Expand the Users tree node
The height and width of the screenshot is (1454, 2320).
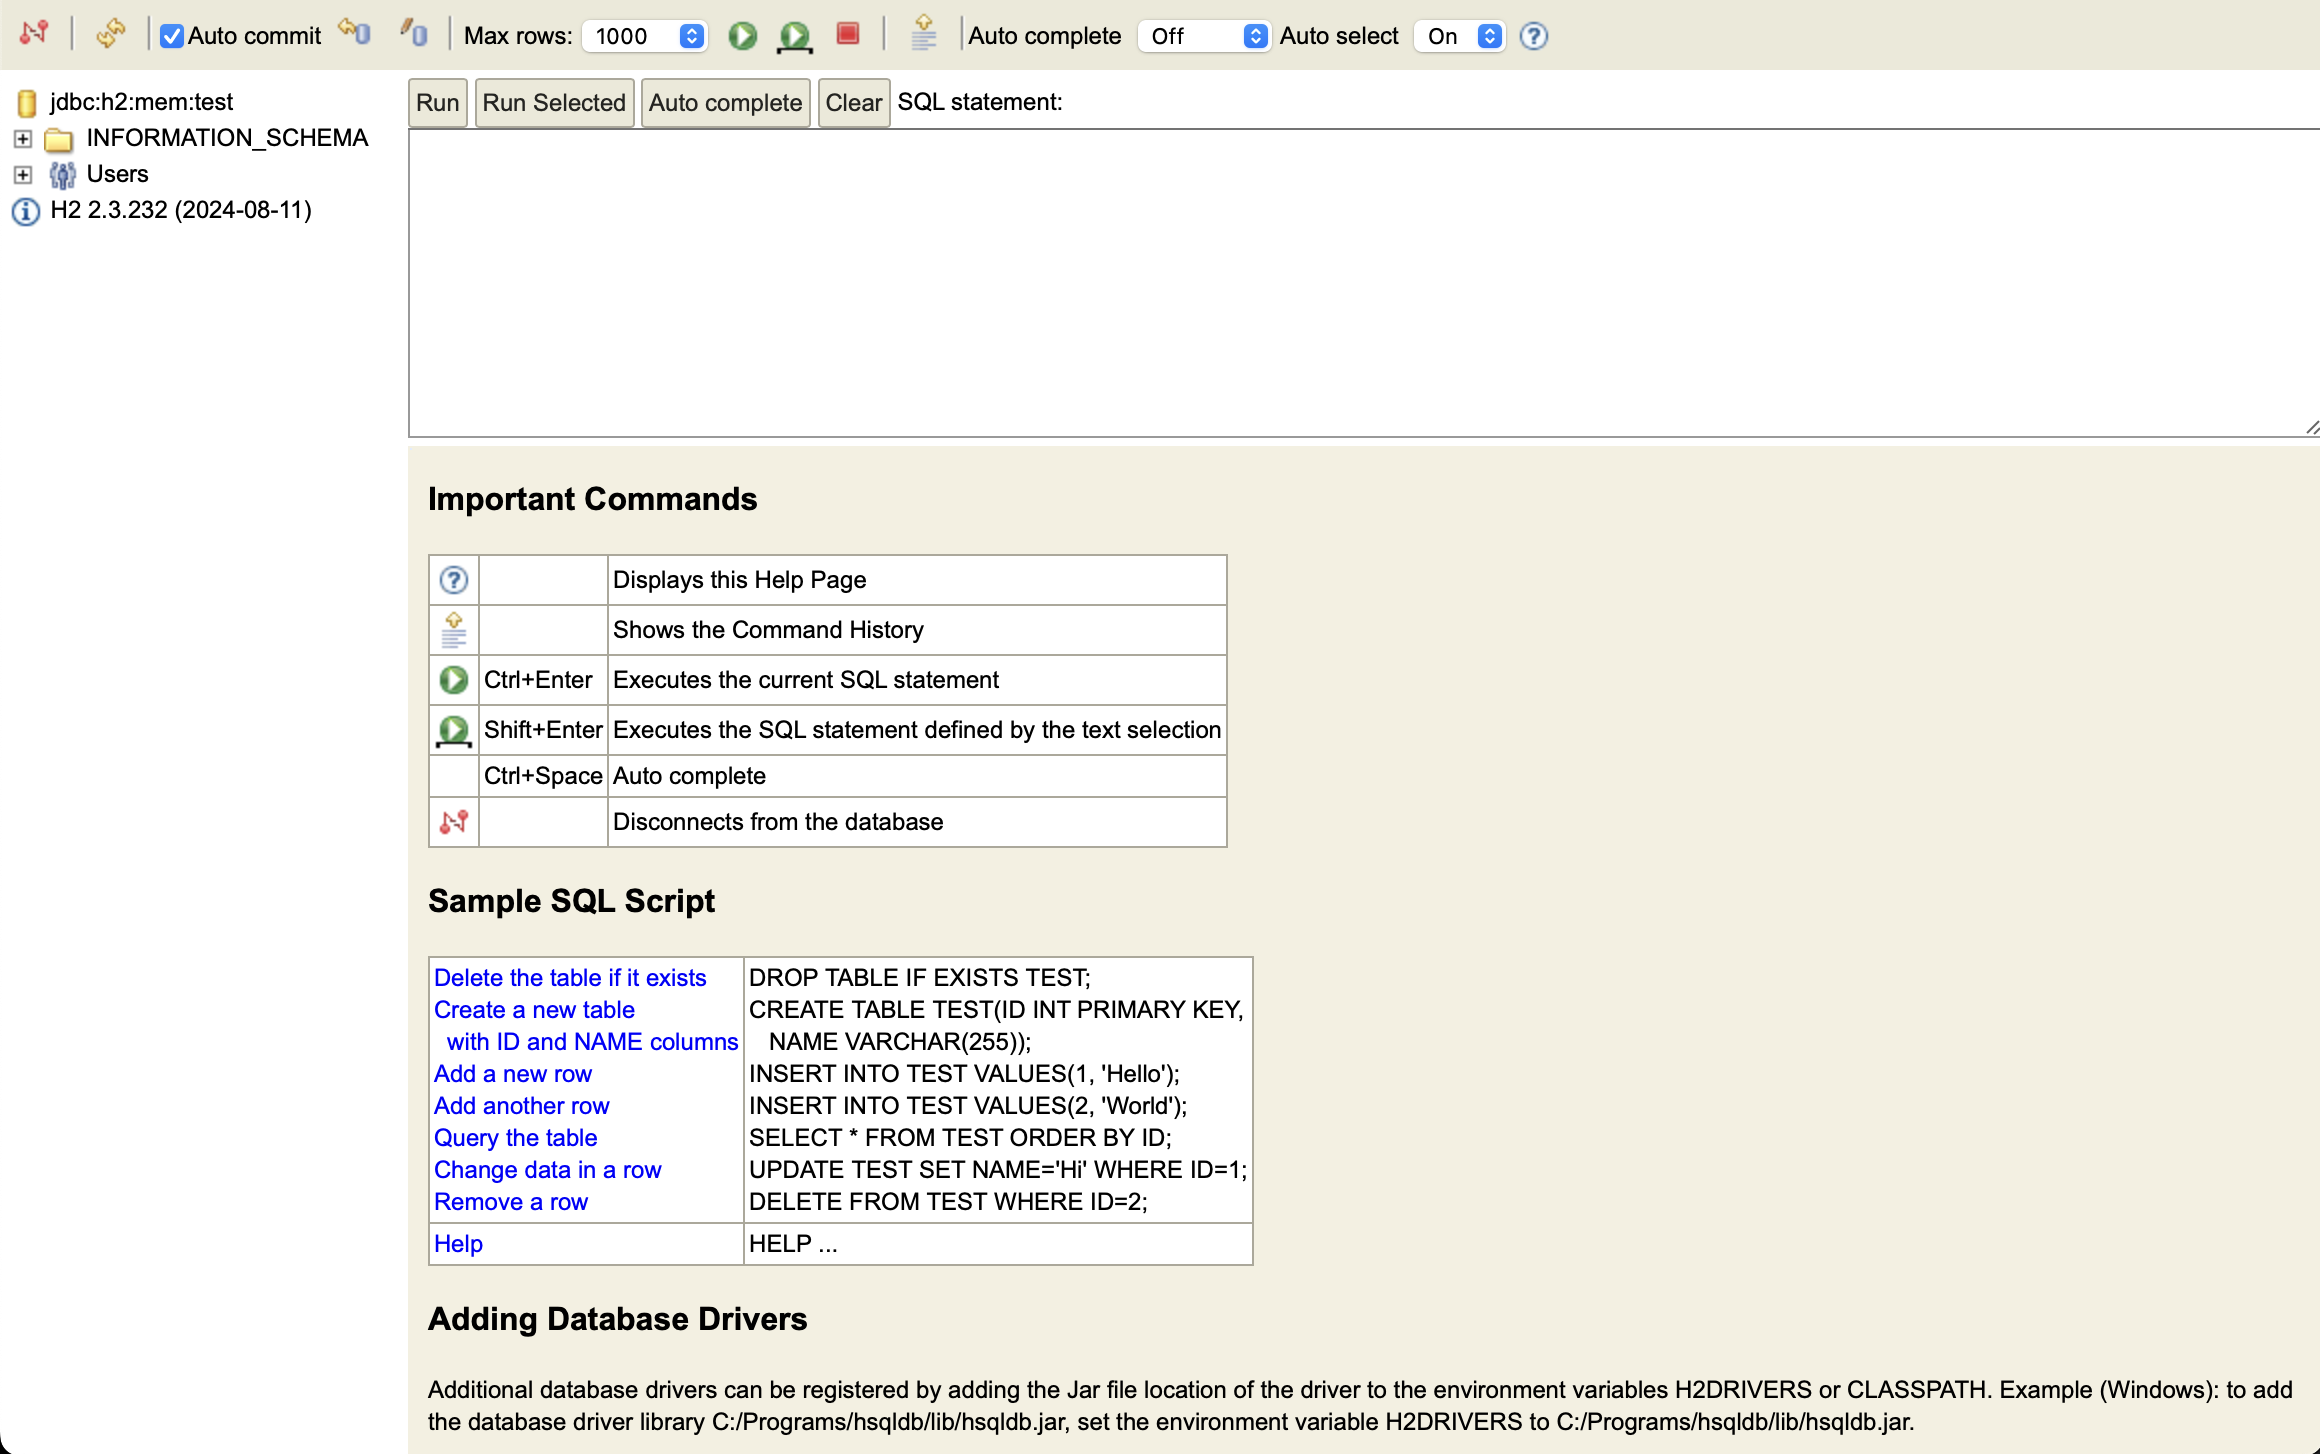tap(23, 174)
